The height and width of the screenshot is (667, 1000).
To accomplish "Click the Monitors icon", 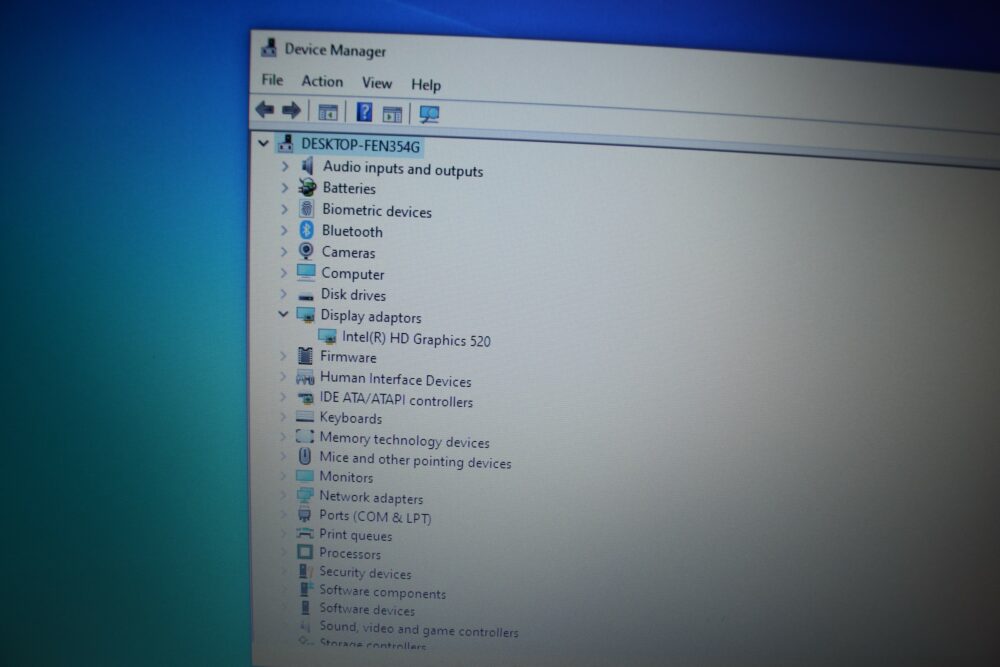I will coord(305,476).
